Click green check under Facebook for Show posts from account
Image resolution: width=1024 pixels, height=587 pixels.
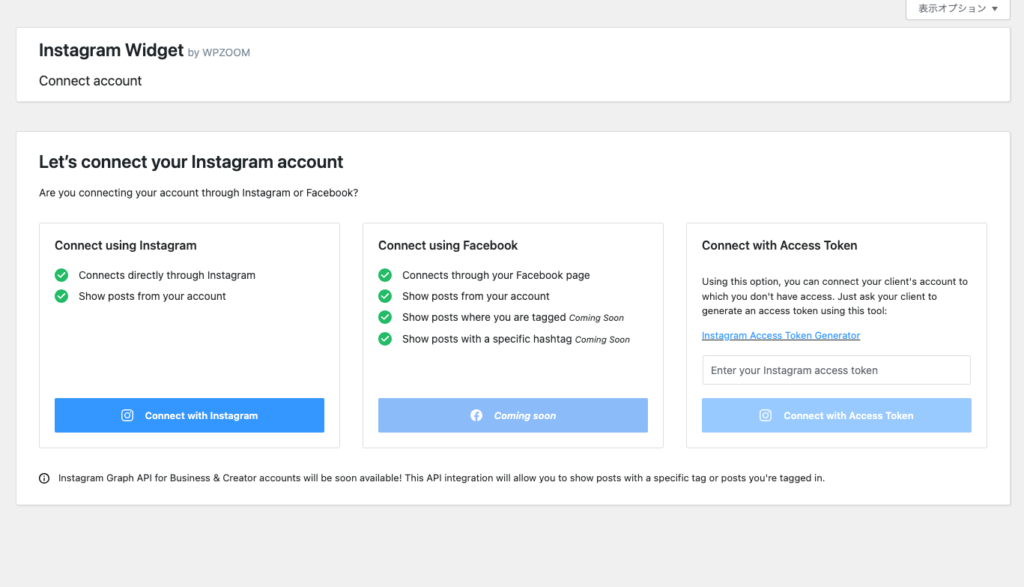[385, 296]
